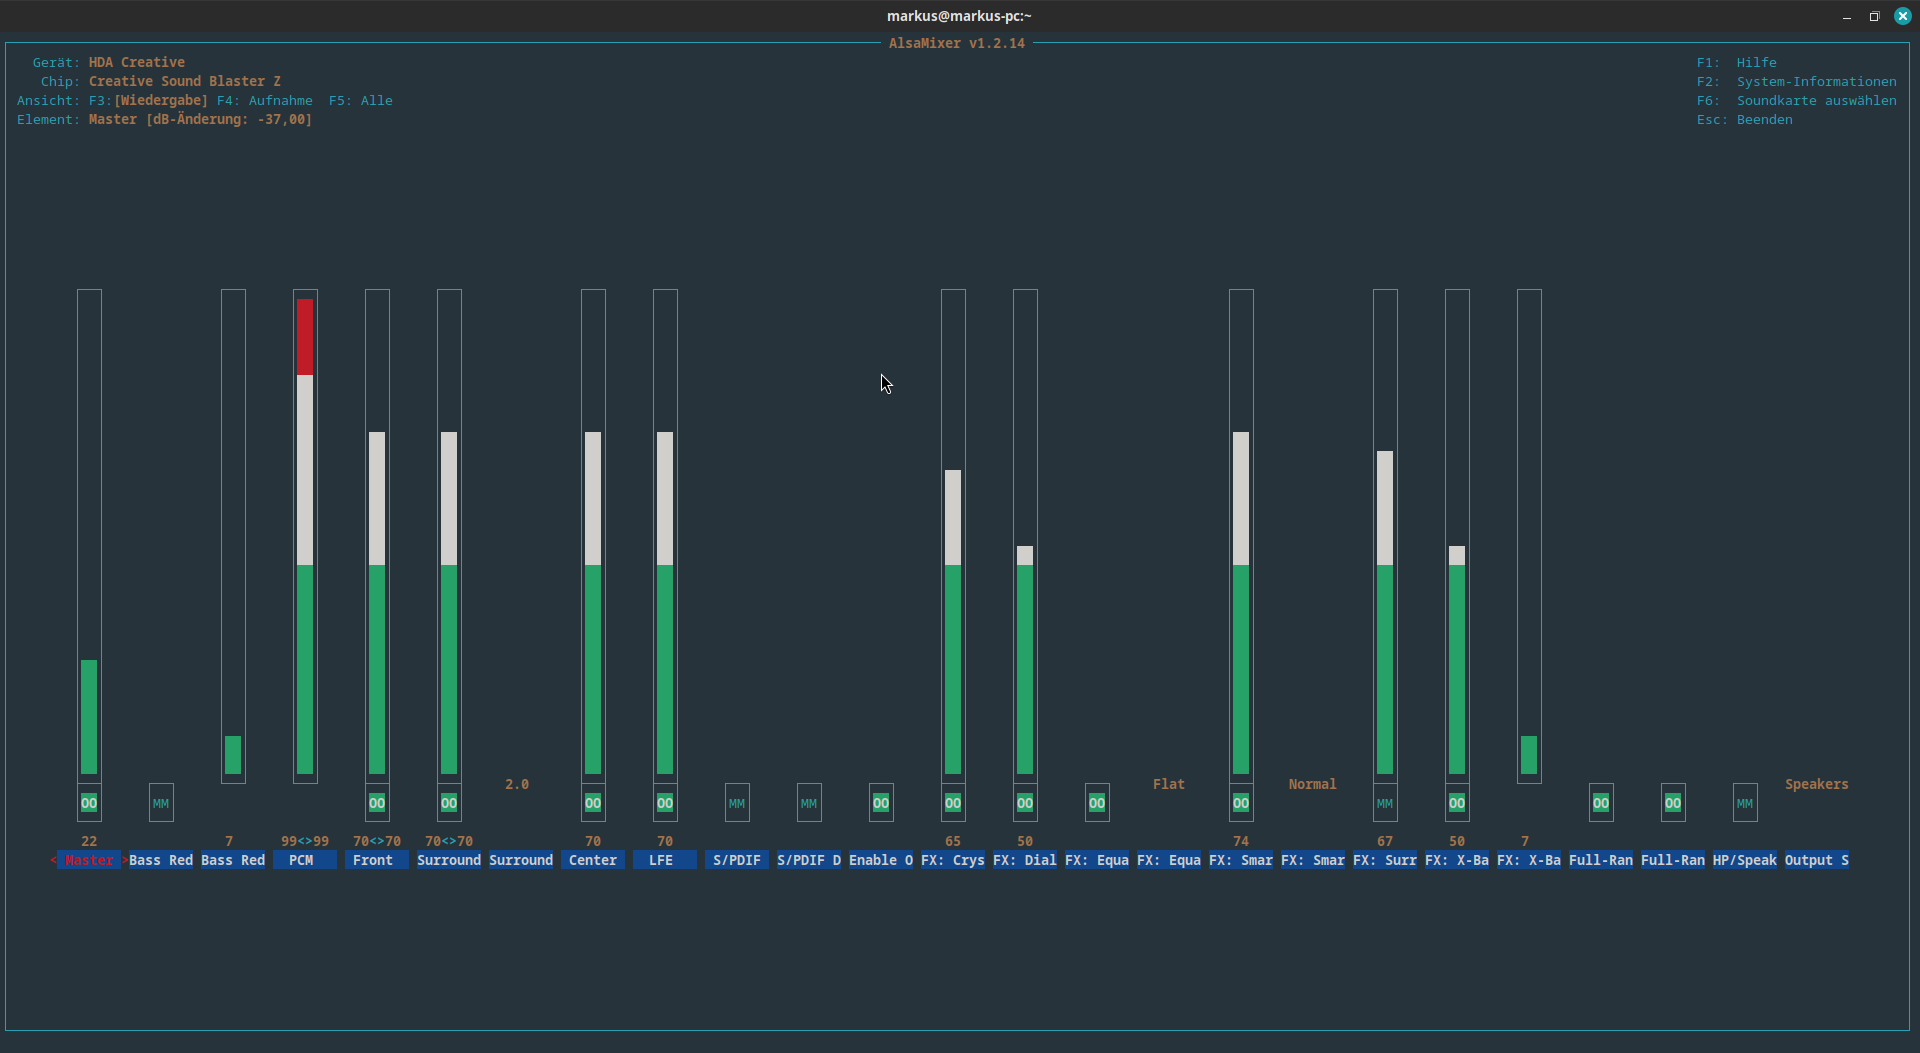Image resolution: width=1920 pixels, height=1053 pixels.
Task: Click the FX: Surr value 67
Action: pos(1385,841)
